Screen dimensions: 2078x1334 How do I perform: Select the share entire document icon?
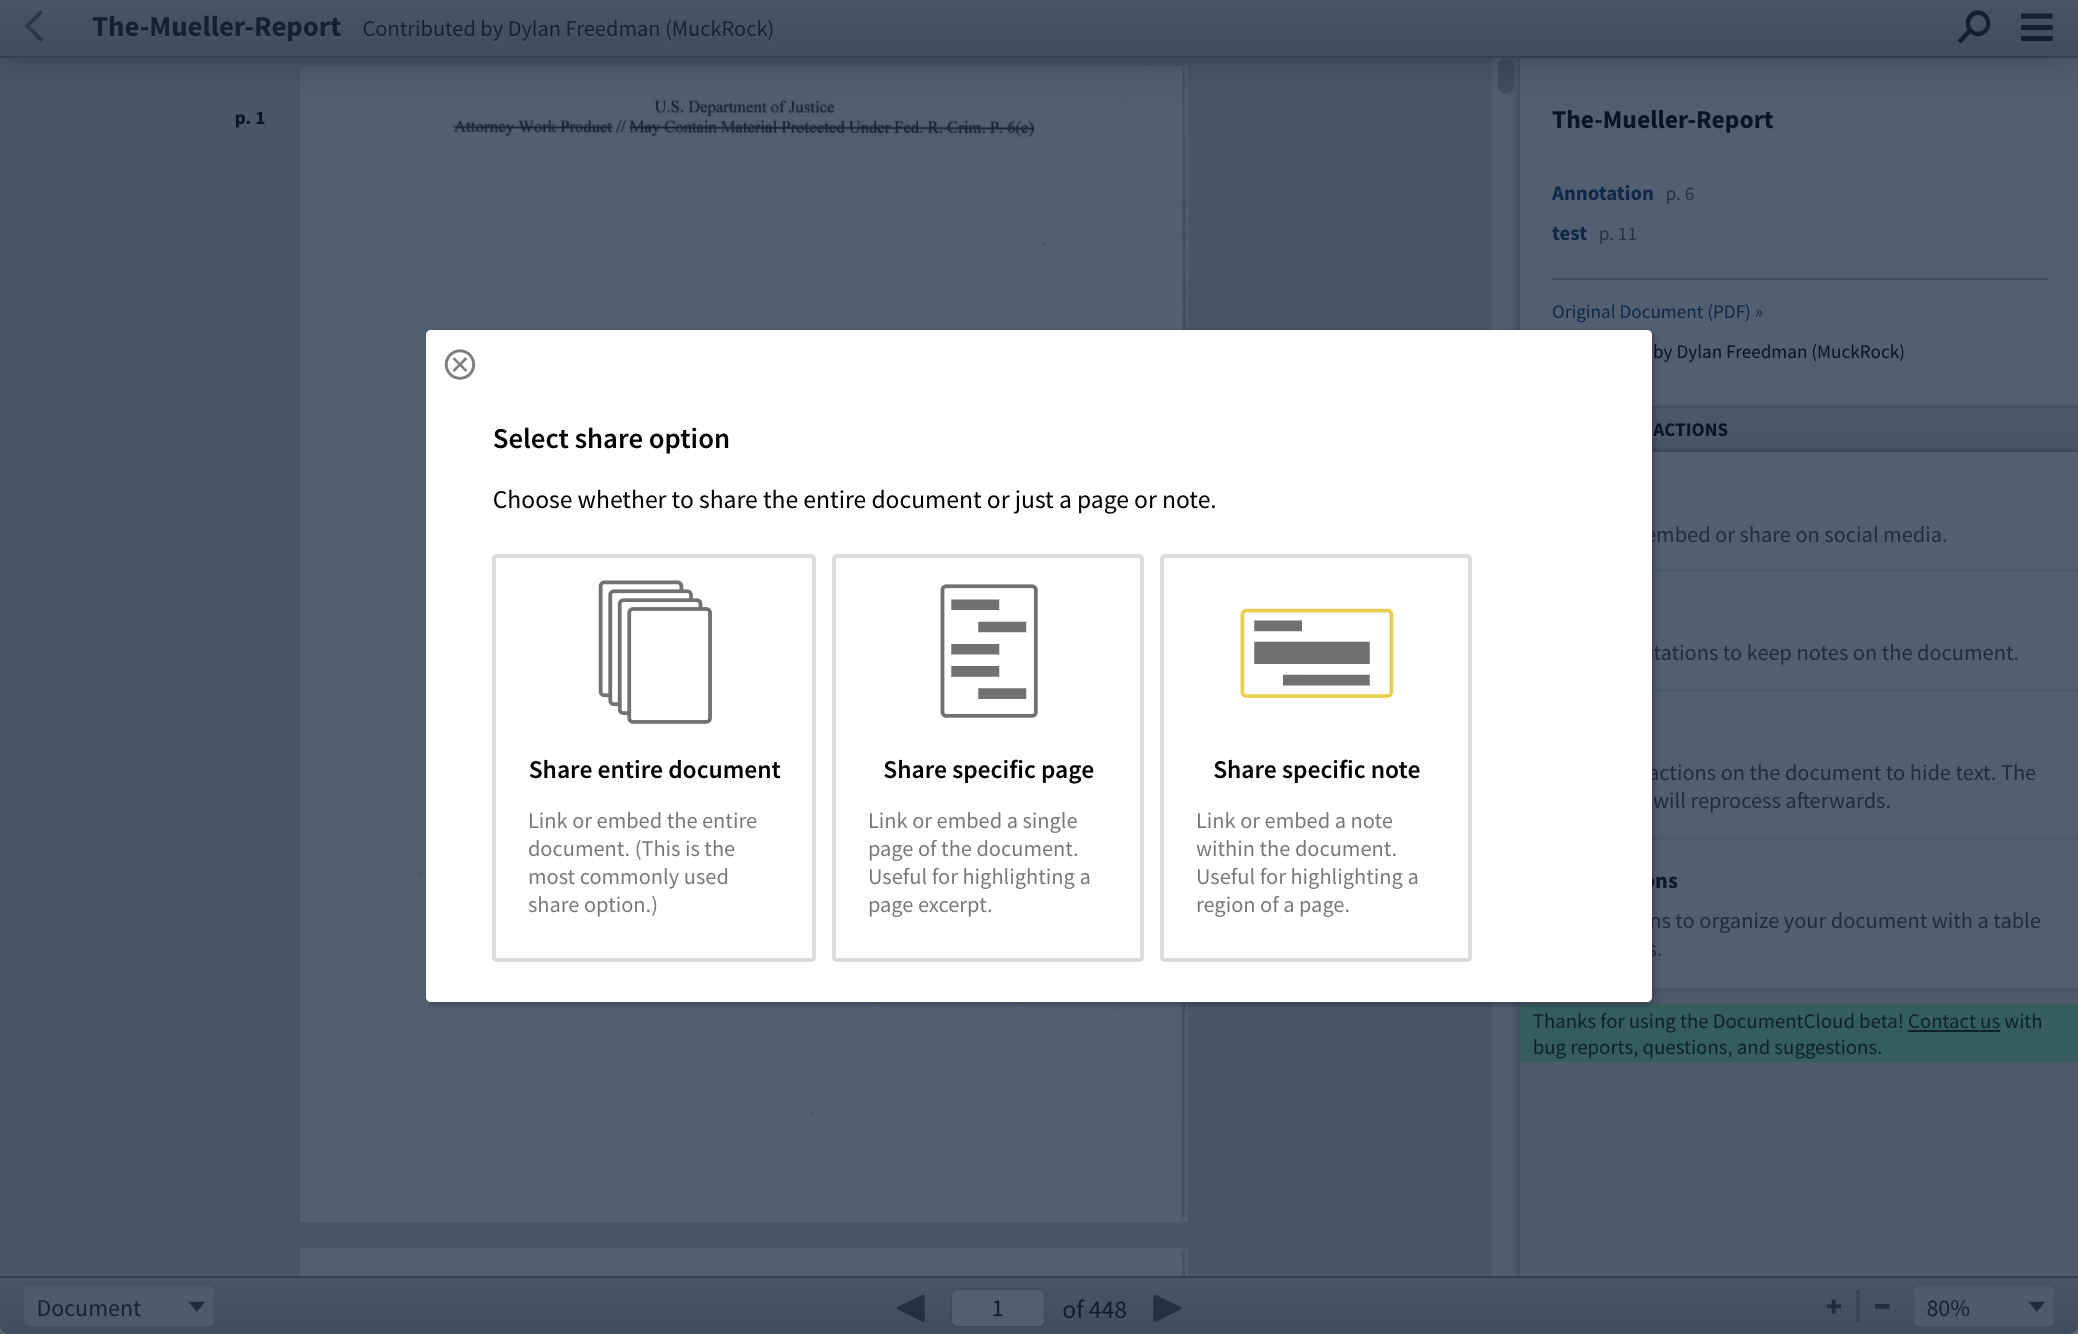click(654, 651)
